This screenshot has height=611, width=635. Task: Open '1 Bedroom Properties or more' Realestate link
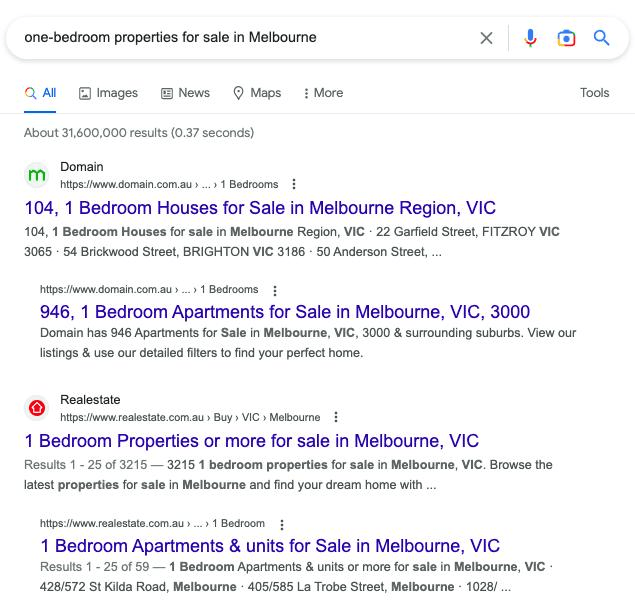(x=252, y=441)
